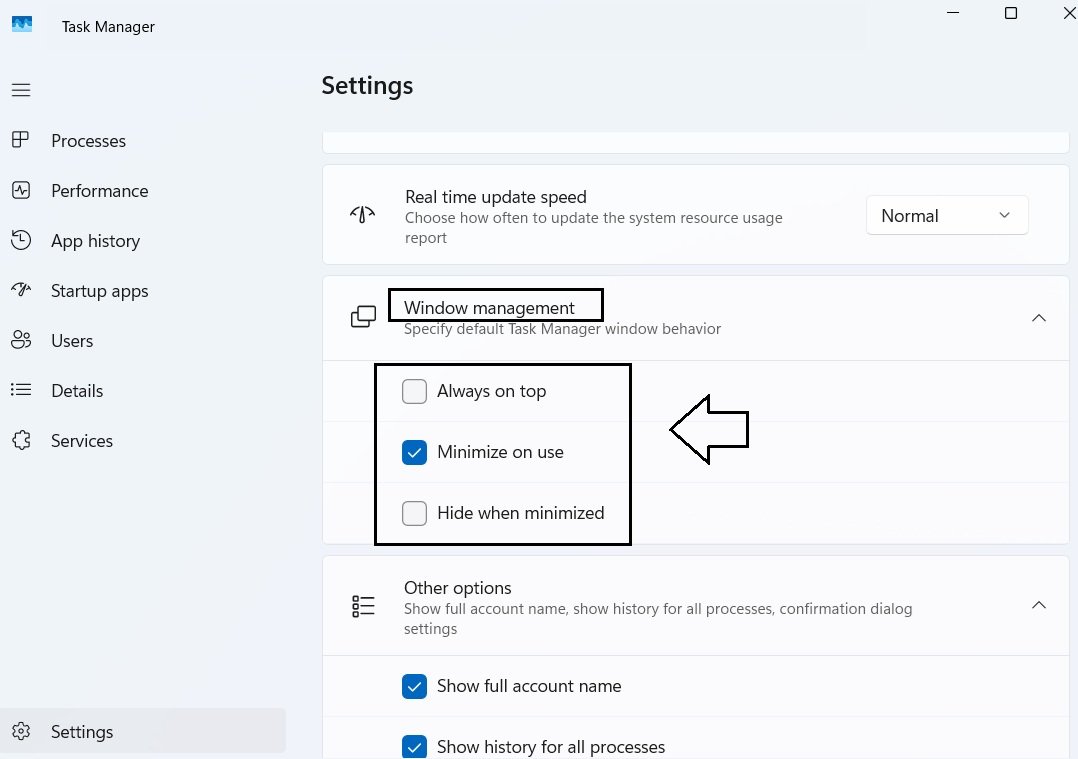Uncheck Show history for all processes
Viewport: 1078px width, 759px height.
(x=415, y=747)
